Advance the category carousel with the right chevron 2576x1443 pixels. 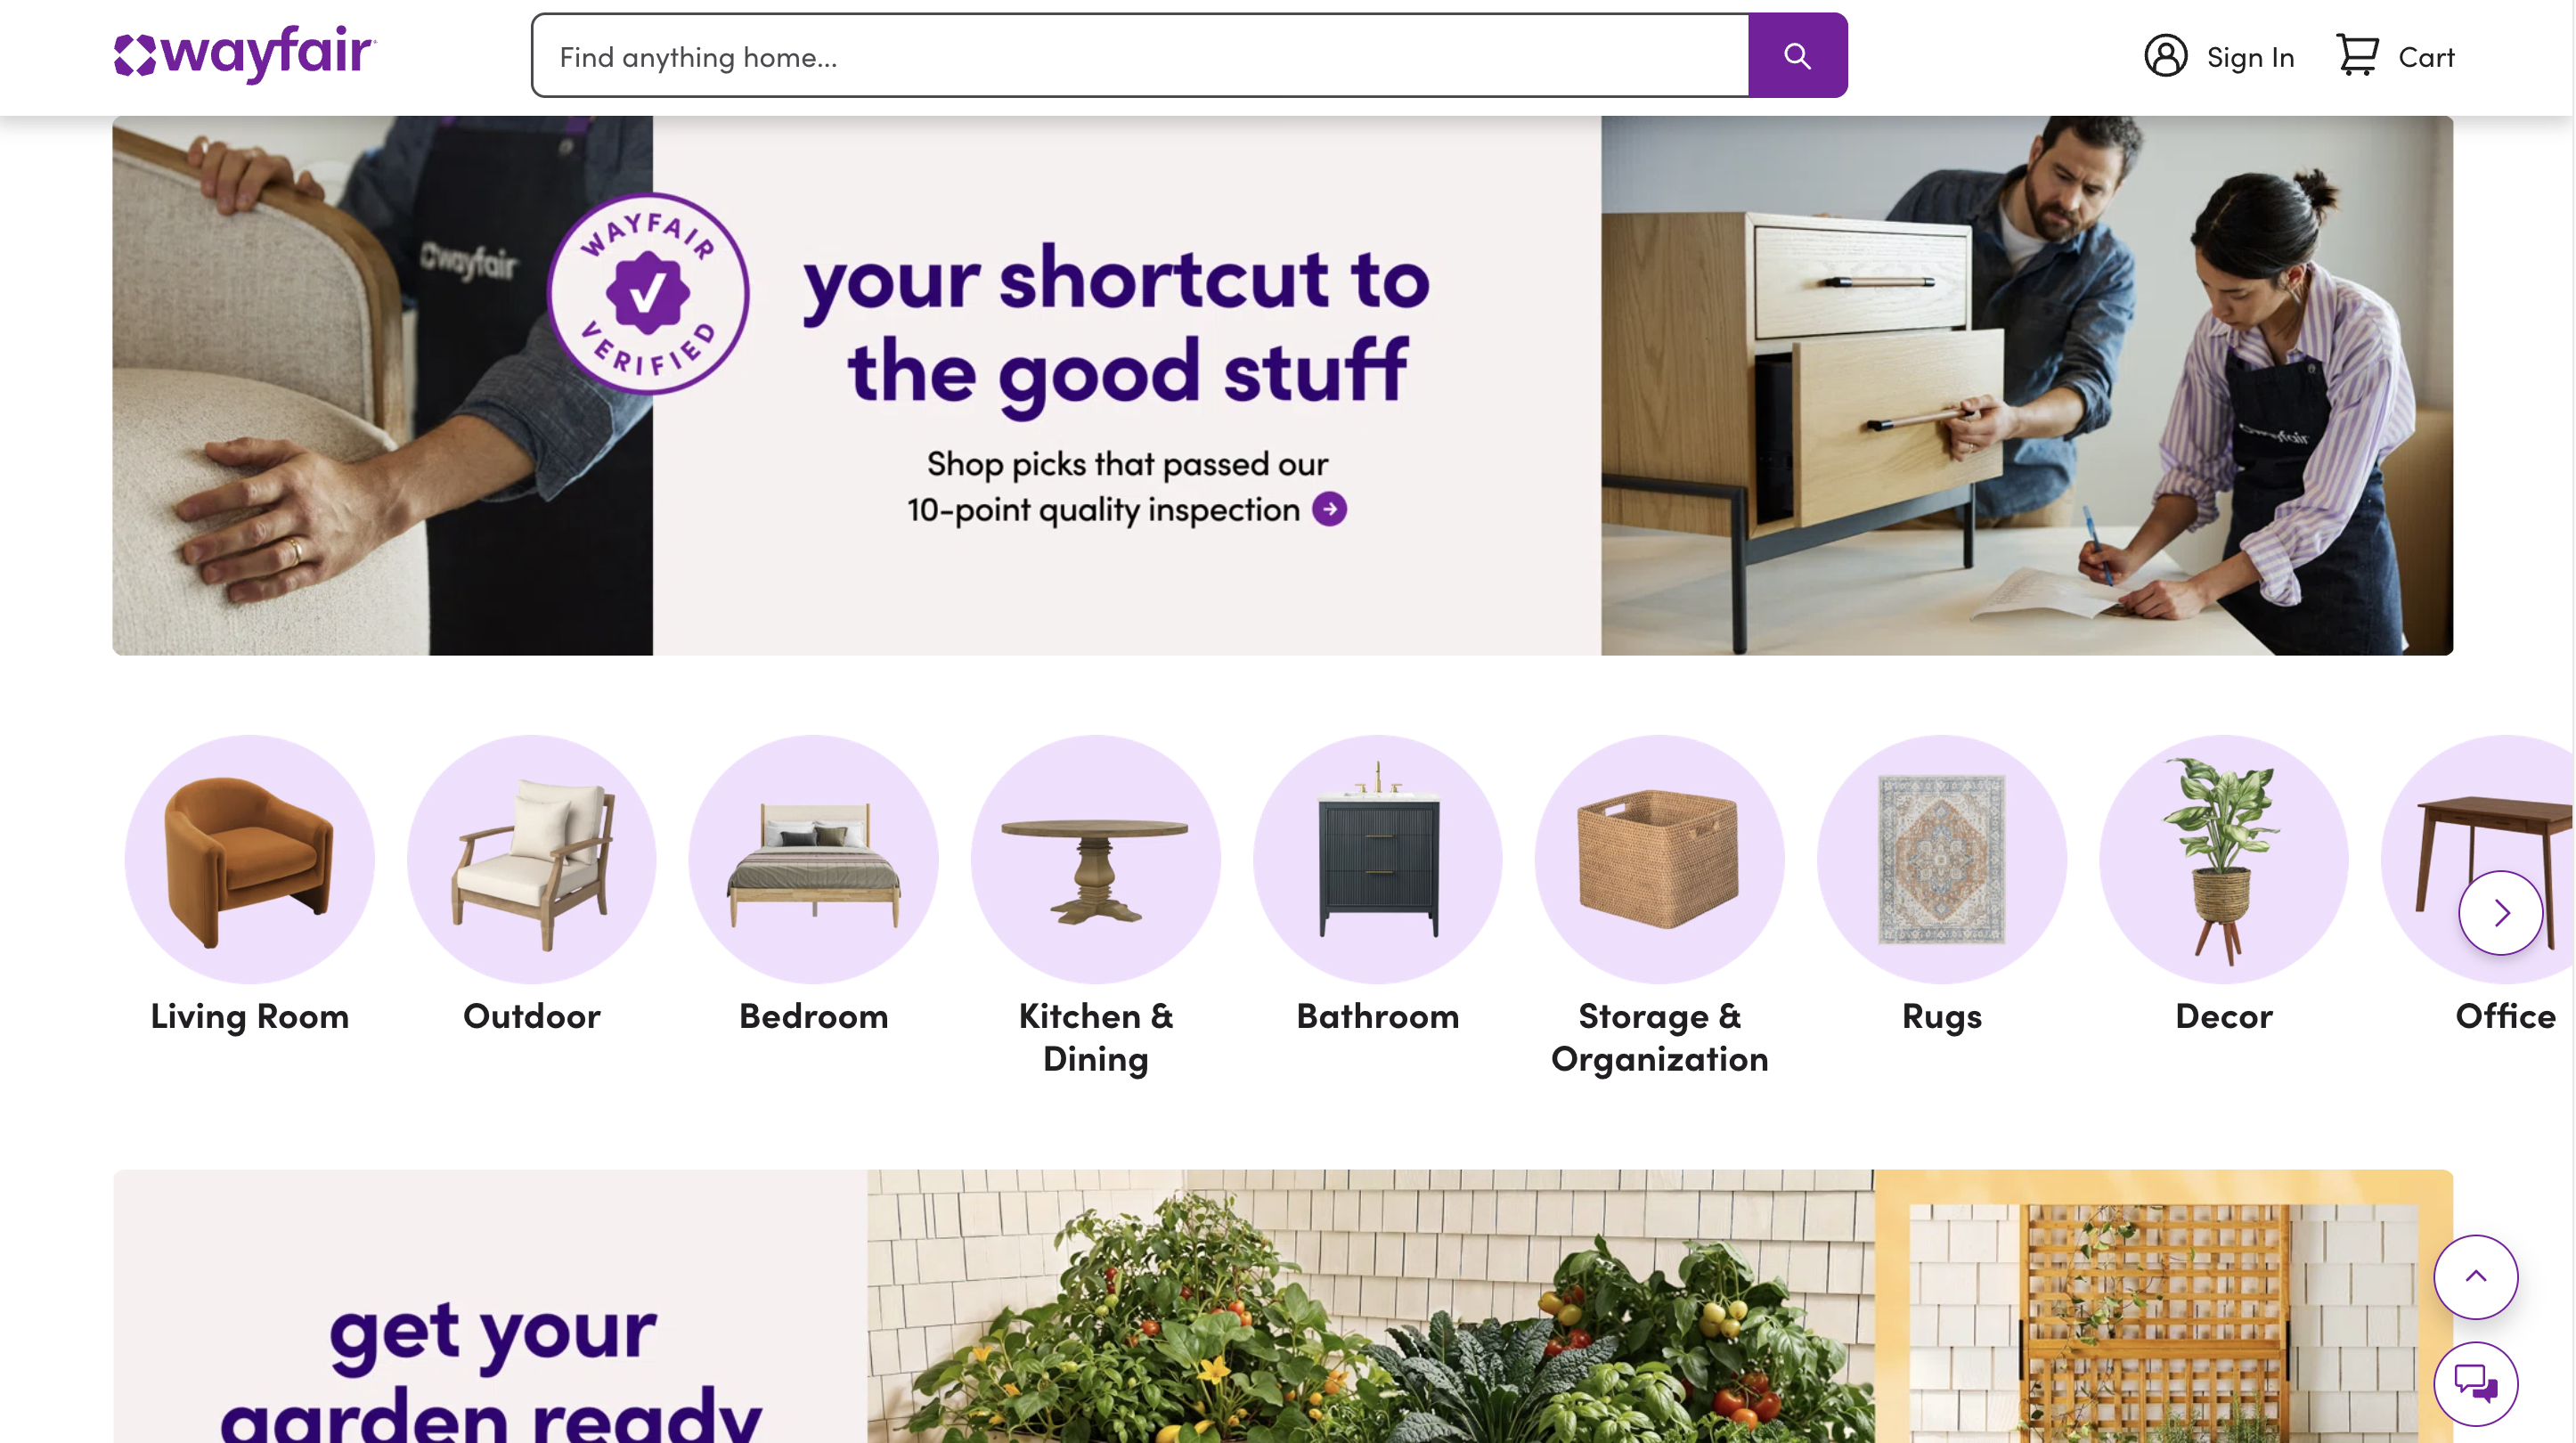pyautogui.click(x=2501, y=913)
